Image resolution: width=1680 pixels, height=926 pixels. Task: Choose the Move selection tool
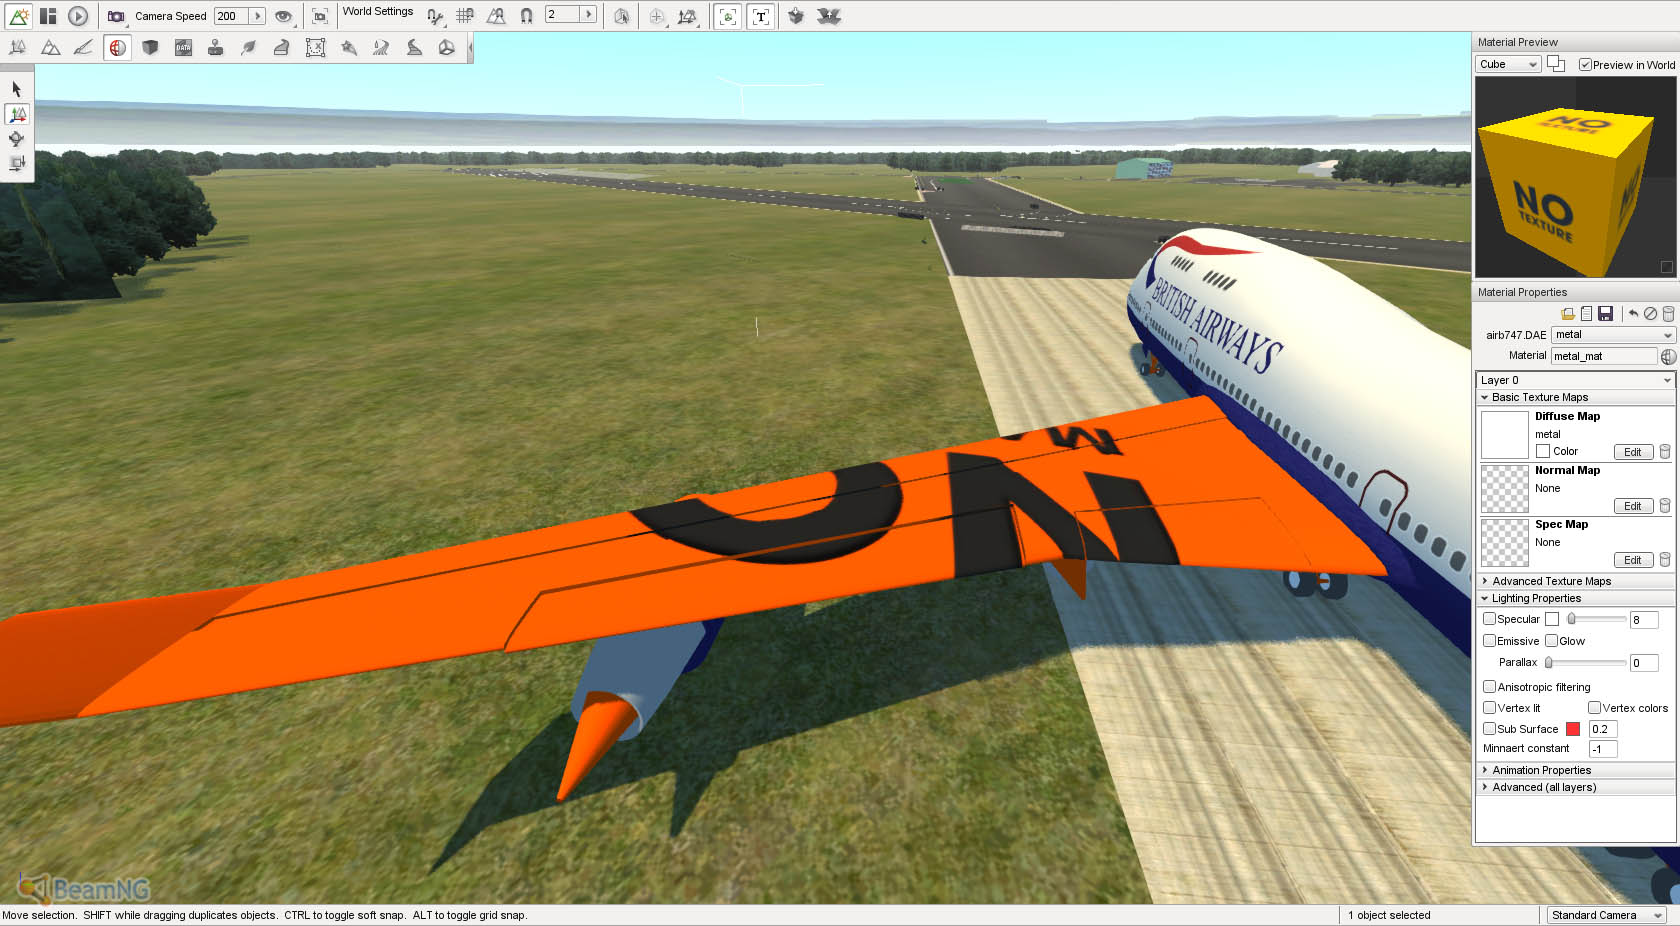click(16, 114)
